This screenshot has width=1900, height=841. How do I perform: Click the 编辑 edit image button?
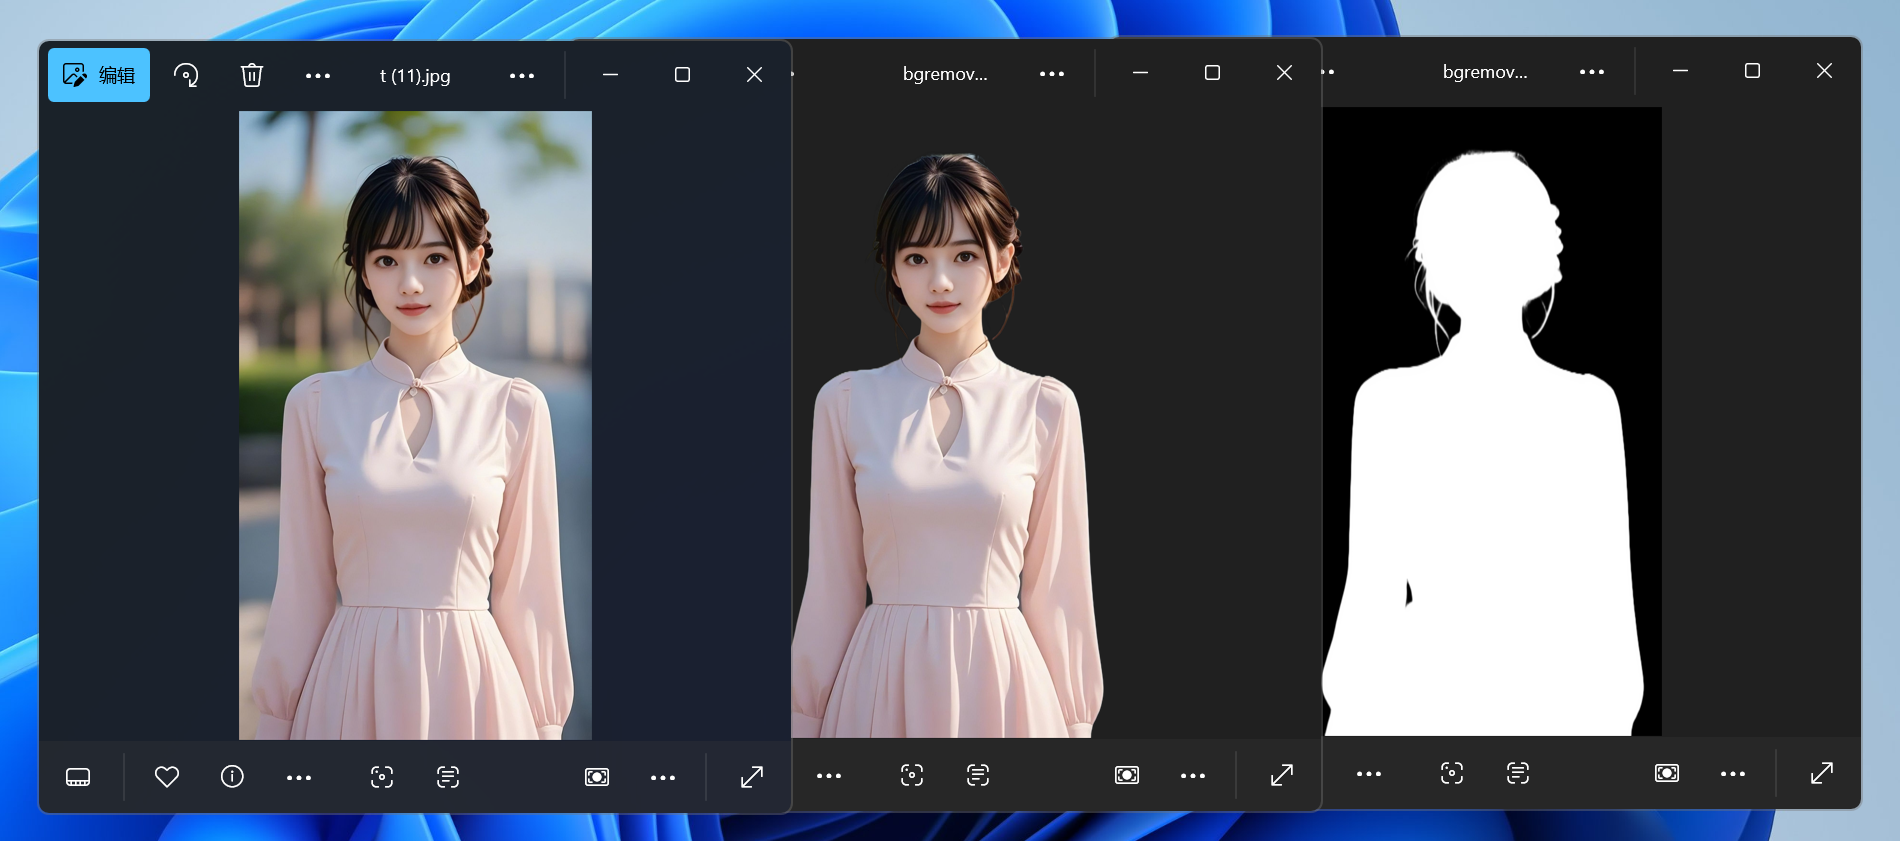tap(99, 75)
